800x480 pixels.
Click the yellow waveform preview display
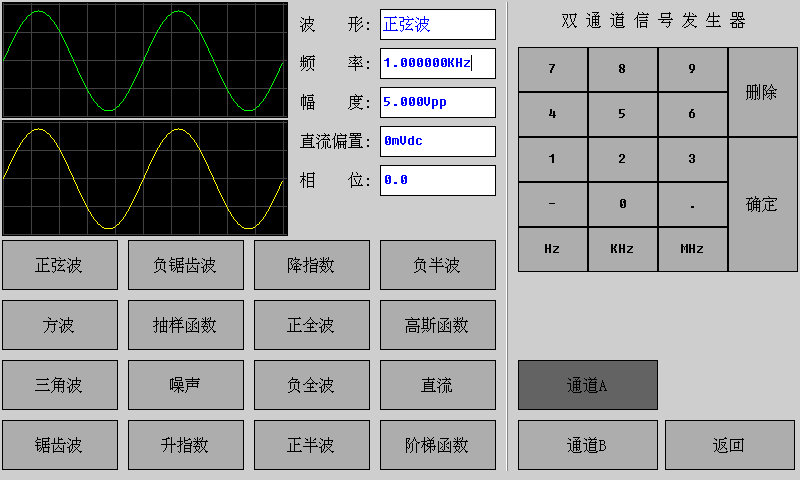[145, 178]
